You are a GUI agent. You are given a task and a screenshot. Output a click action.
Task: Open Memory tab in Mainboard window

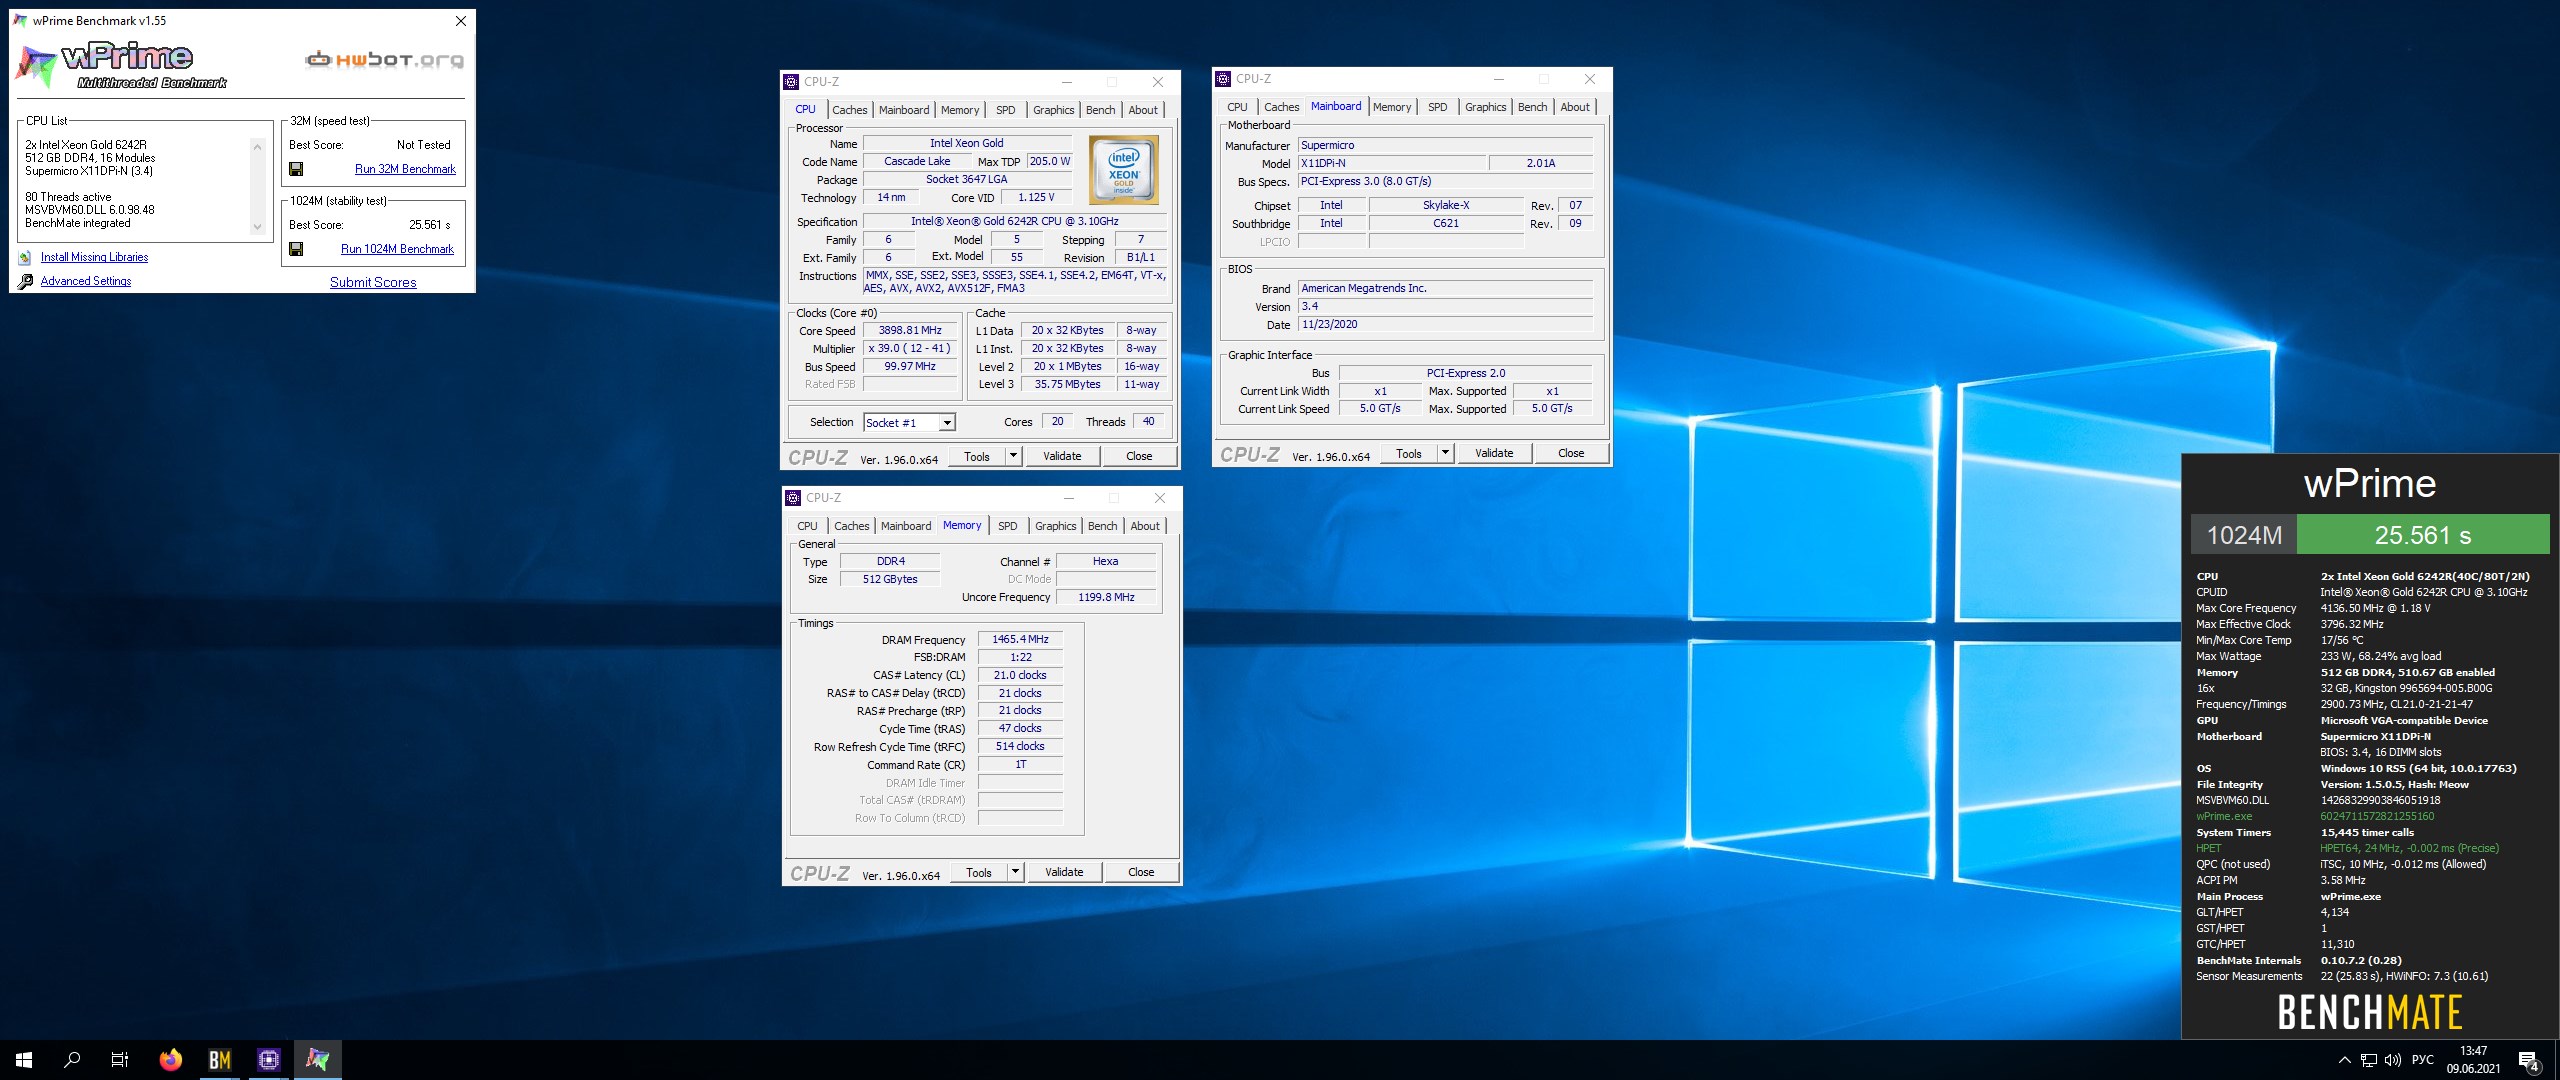(x=1392, y=107)
